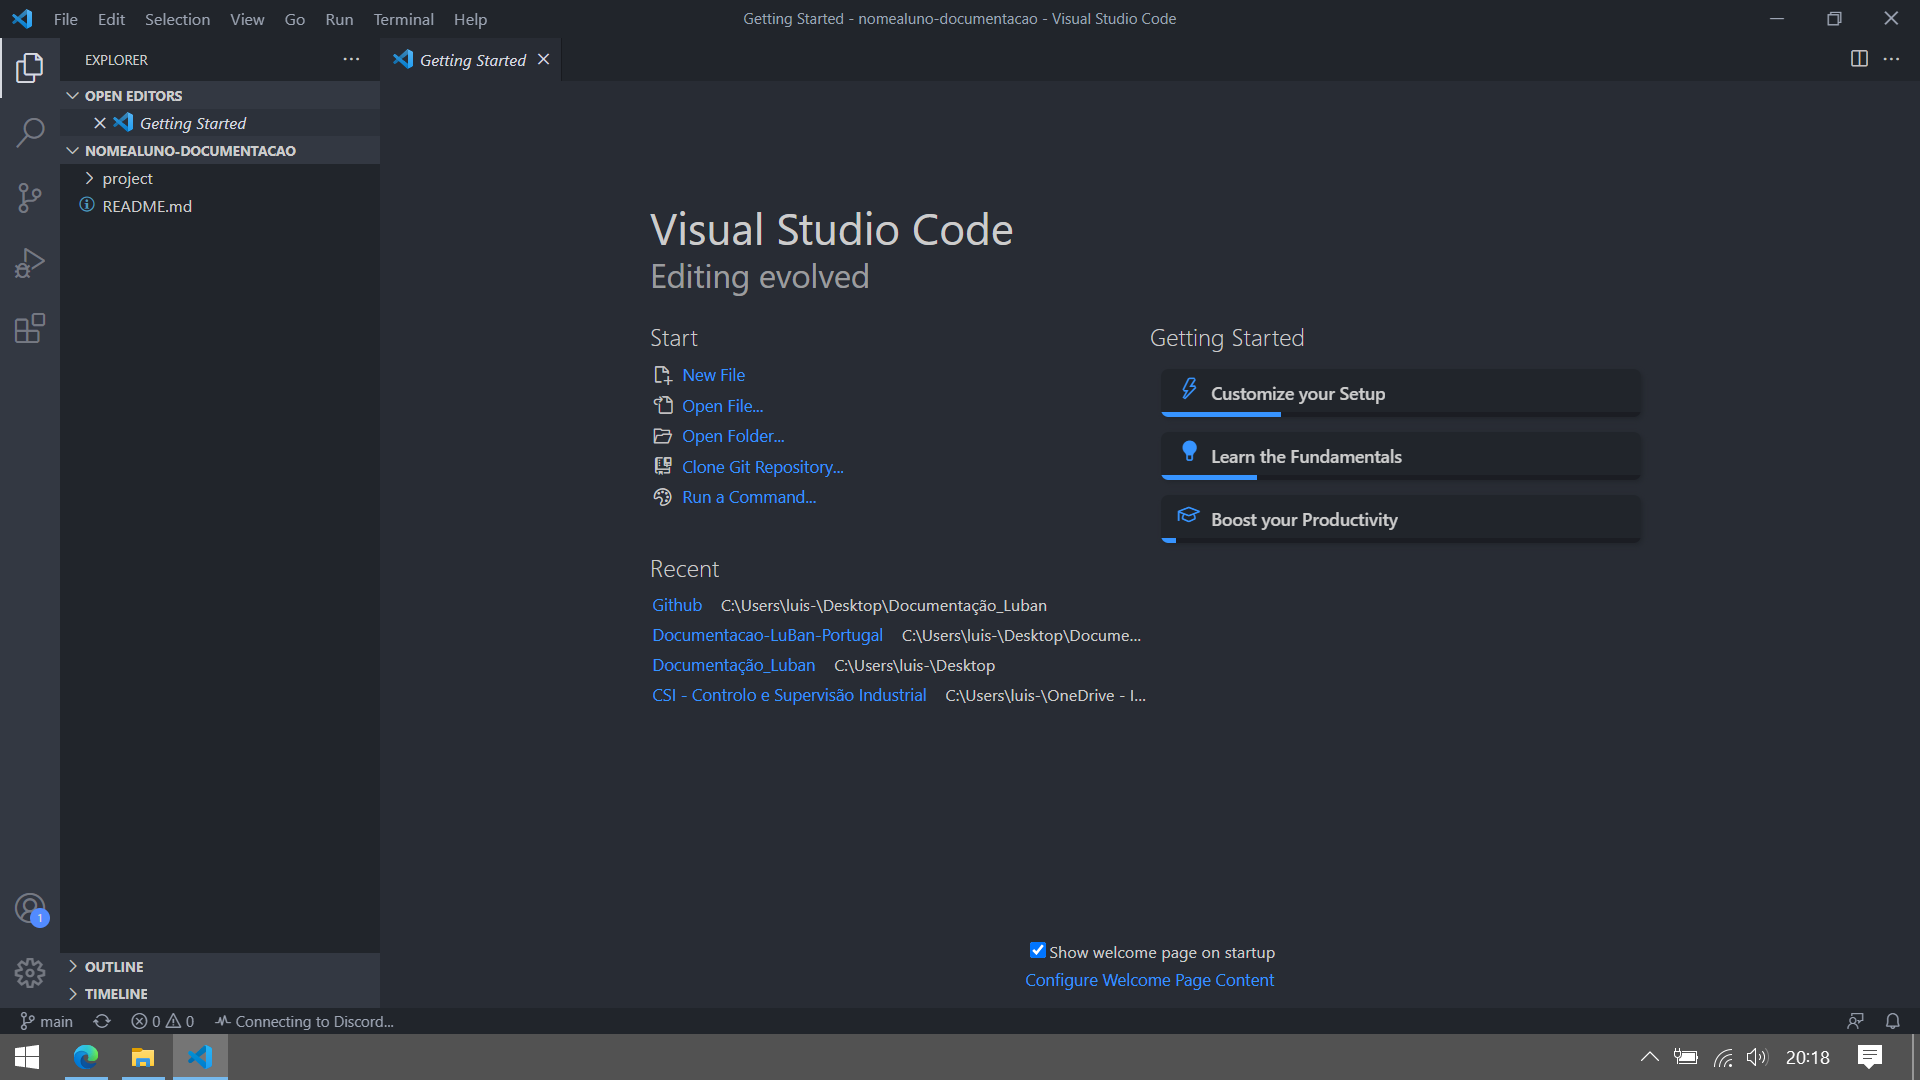The height and width of the screenshot is (1080, 1920).
Task: Close Getting Started in Open Editors
Action: pos(100,123)
